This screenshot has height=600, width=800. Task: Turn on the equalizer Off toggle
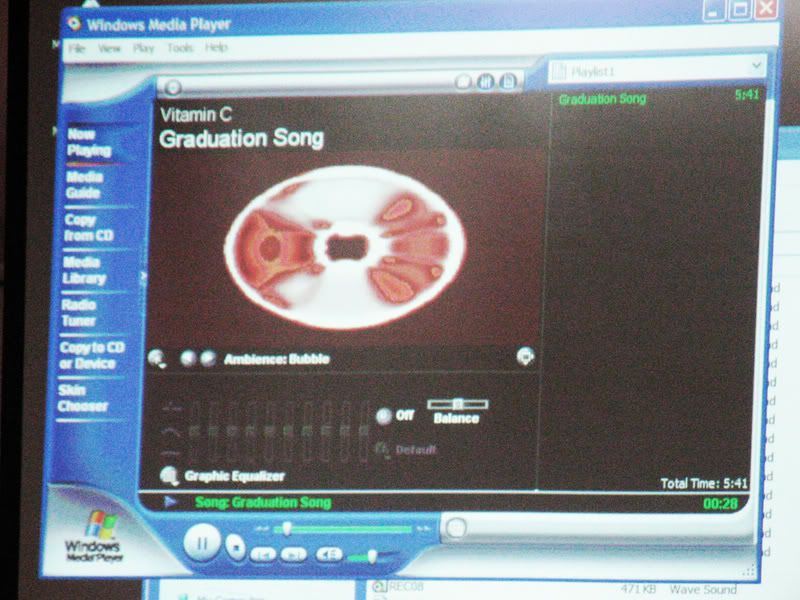(384, 416)
